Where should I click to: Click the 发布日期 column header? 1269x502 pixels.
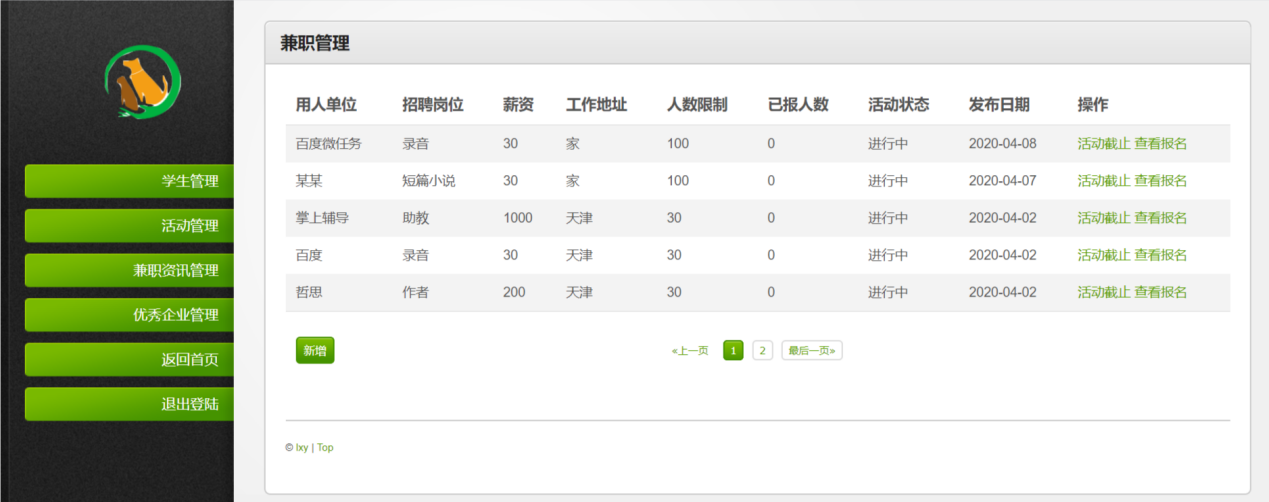[x=999, y=105]
